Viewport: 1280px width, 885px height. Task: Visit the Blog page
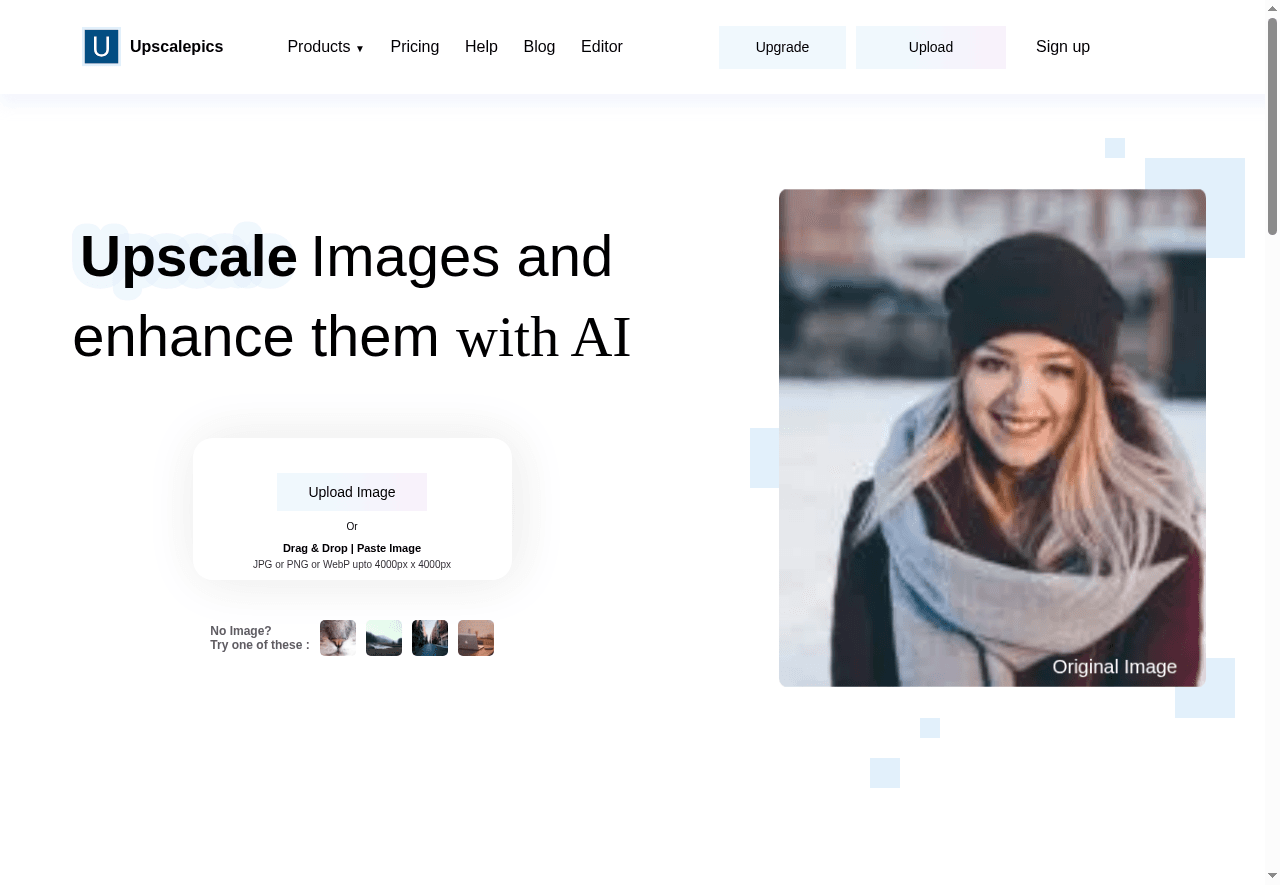[x=539, y=47]
